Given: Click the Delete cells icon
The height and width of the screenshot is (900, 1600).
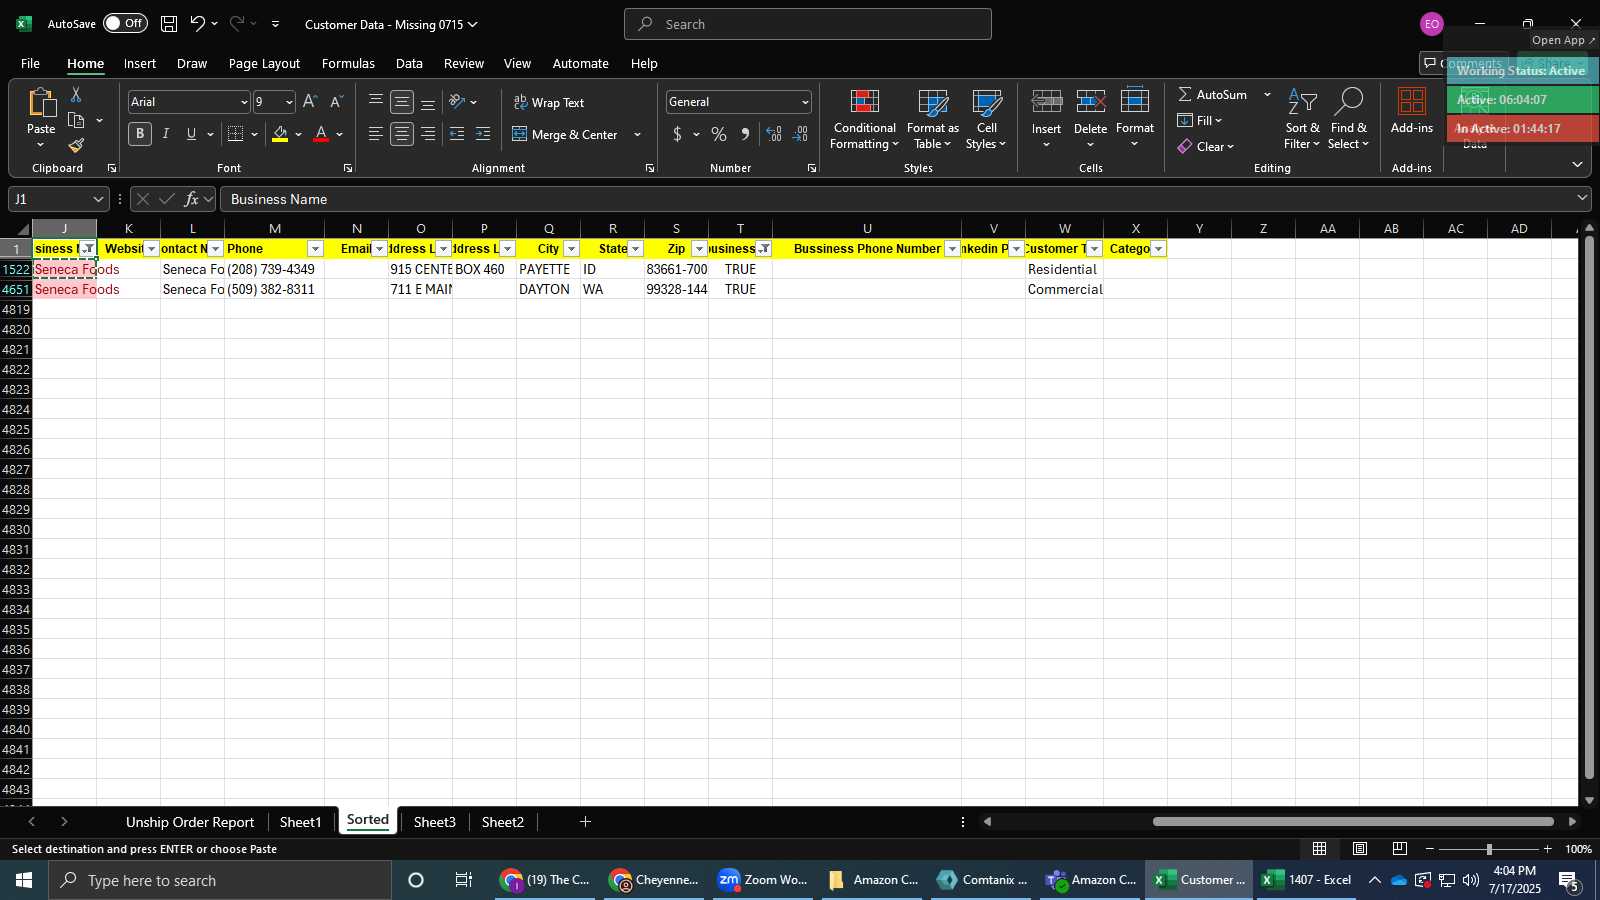Looking at the screenshot, I should click(1091, 102).
